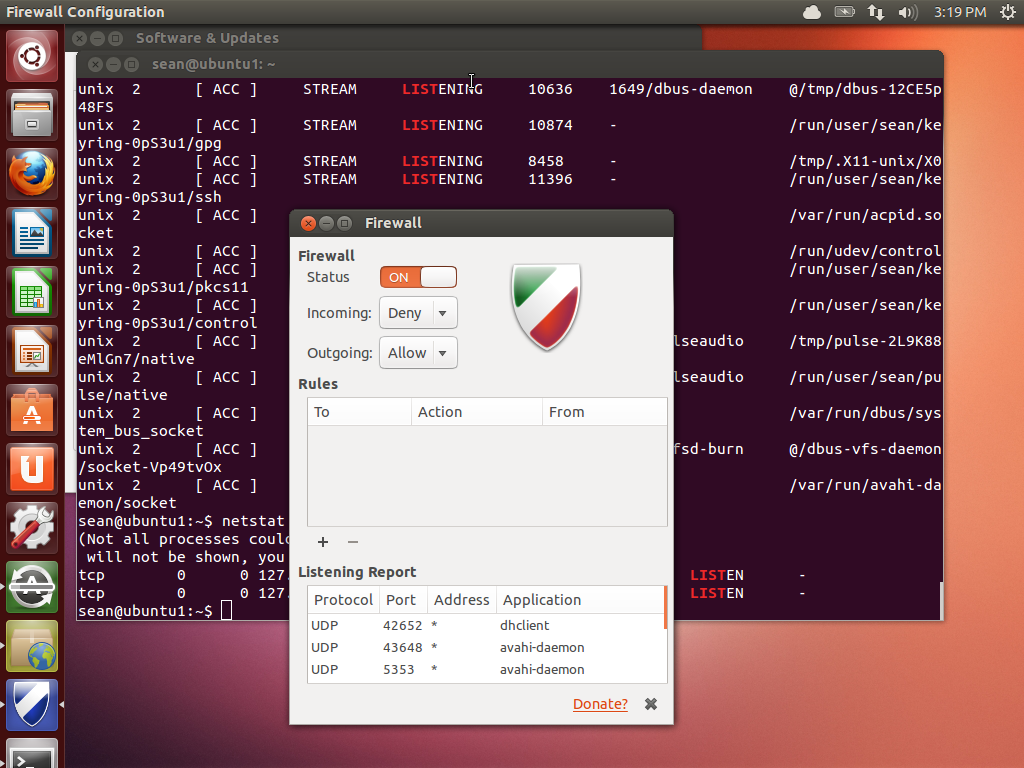Close the sean@ubuntu1 terminal window

95,64
